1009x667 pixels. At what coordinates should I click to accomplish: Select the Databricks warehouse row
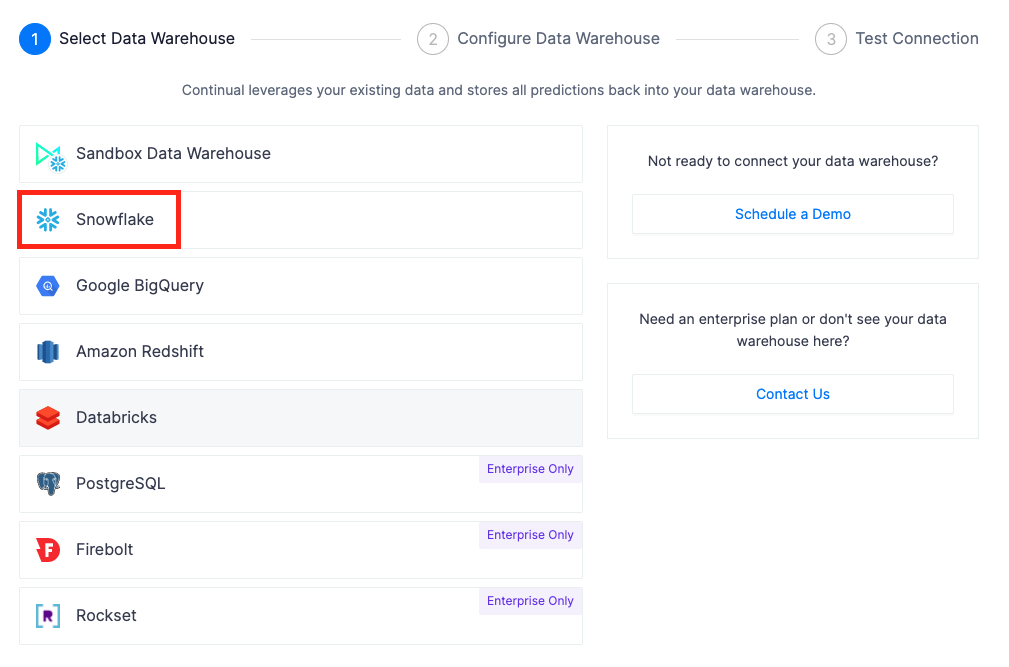click(x=300, y=418)
